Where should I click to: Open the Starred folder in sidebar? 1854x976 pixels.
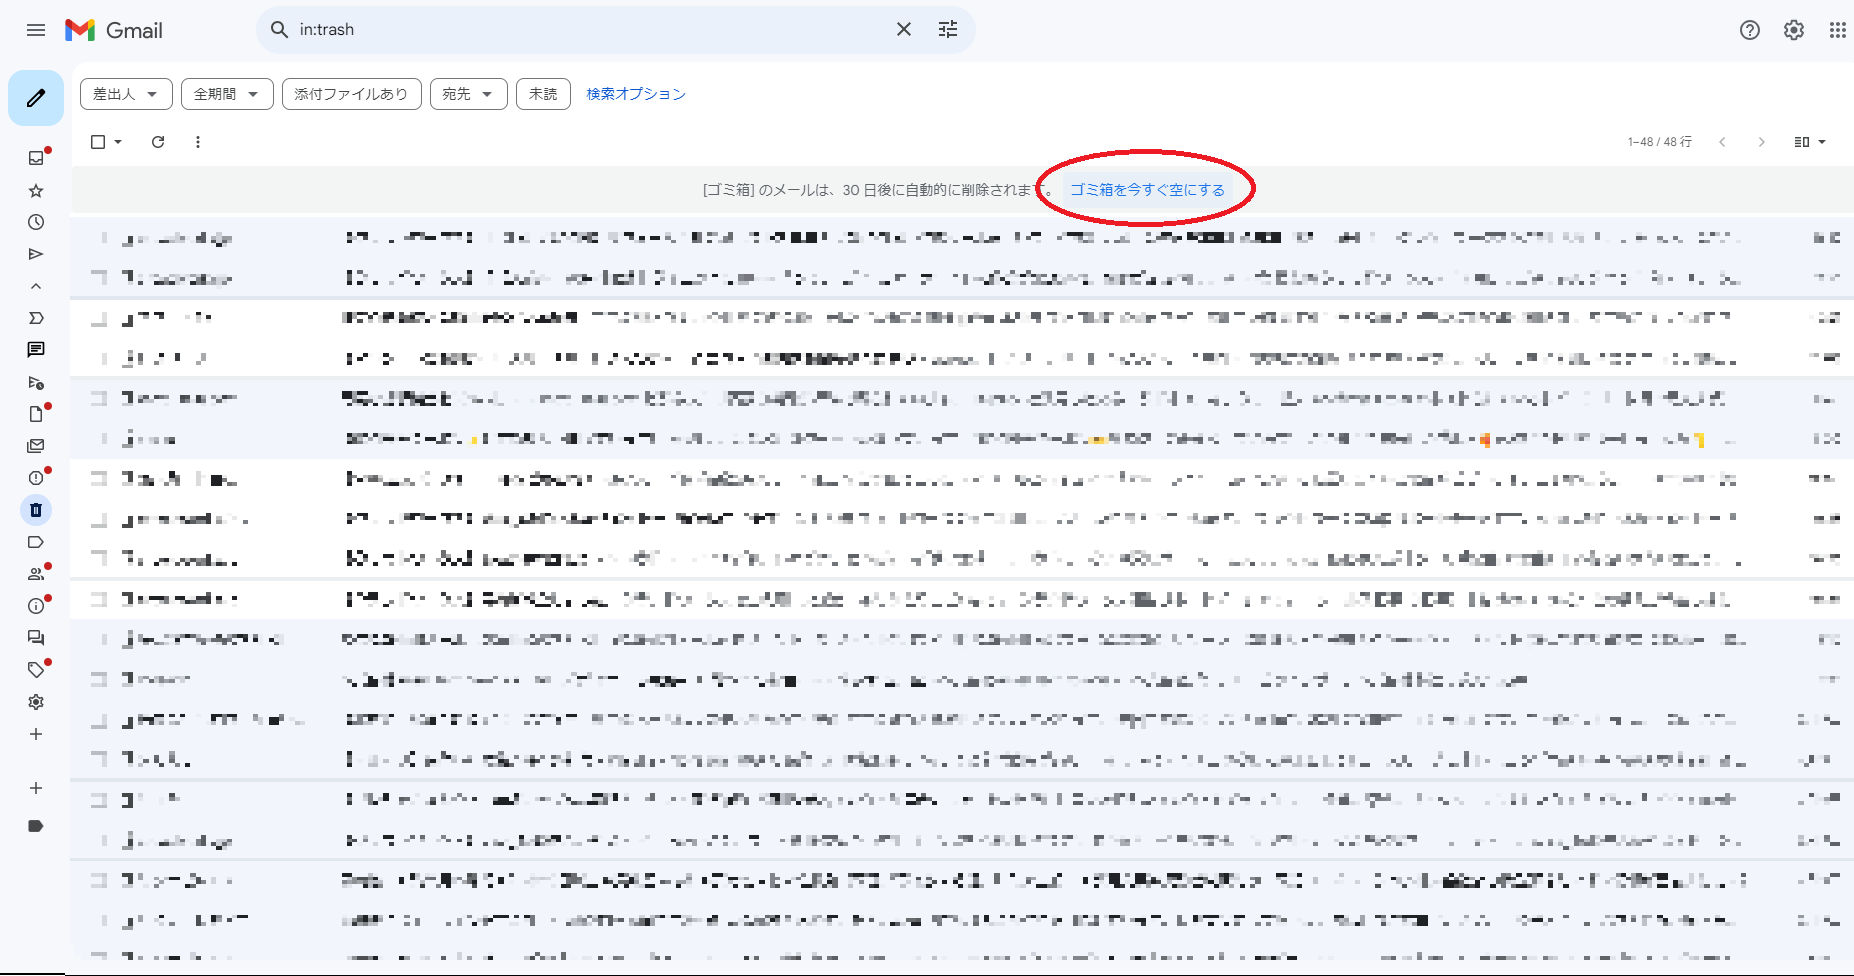36,190
